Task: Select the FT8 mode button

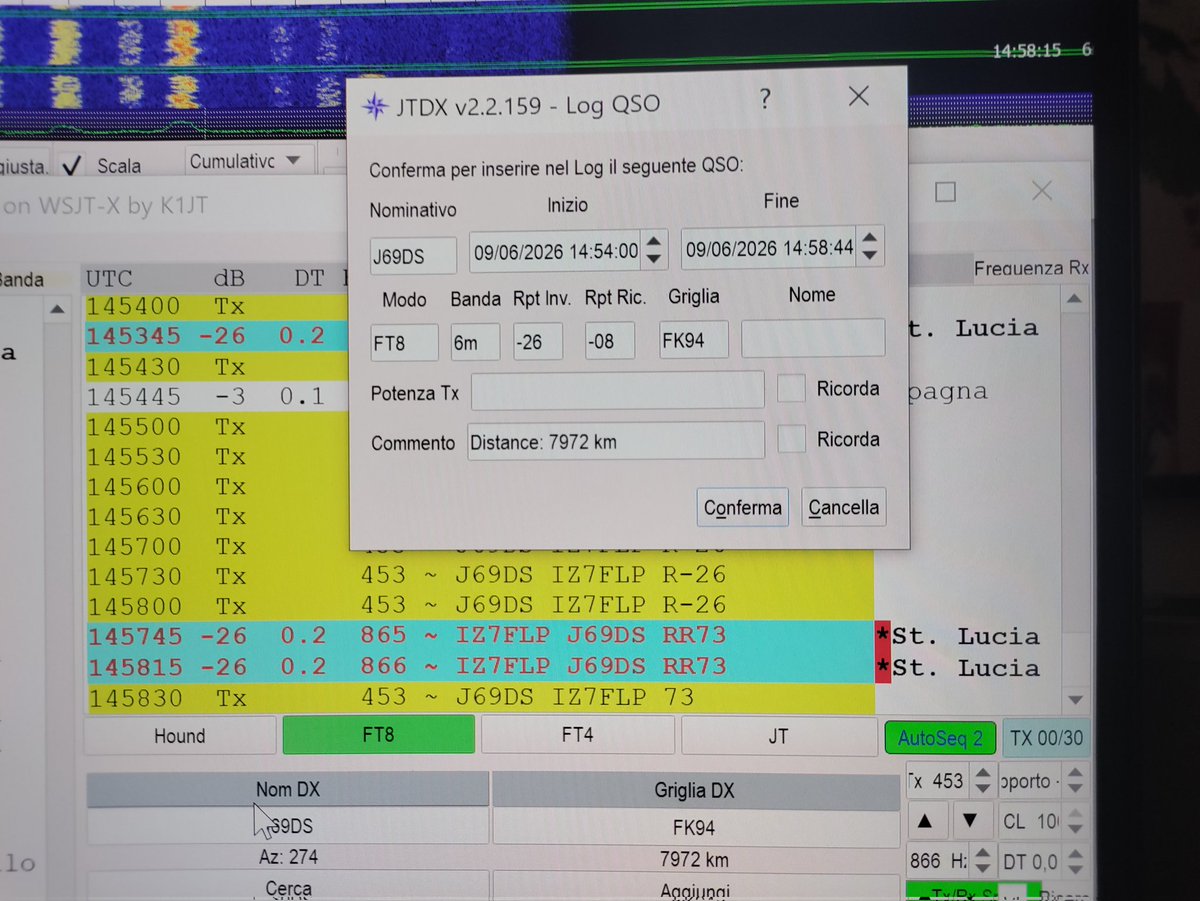Action: click(378, 735)
